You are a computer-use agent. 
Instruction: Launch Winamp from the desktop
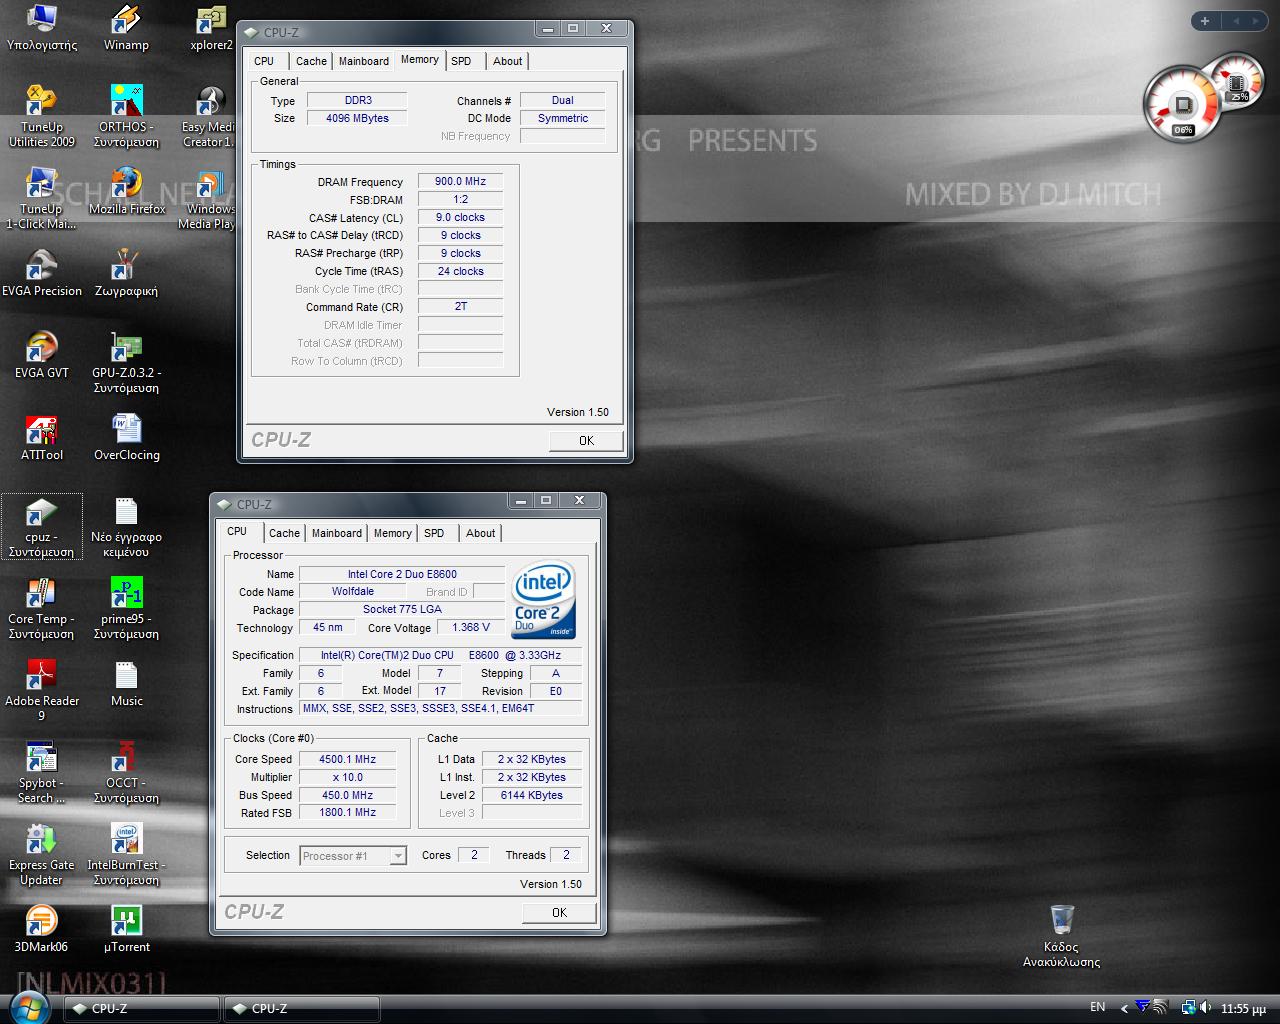(126, 28)
